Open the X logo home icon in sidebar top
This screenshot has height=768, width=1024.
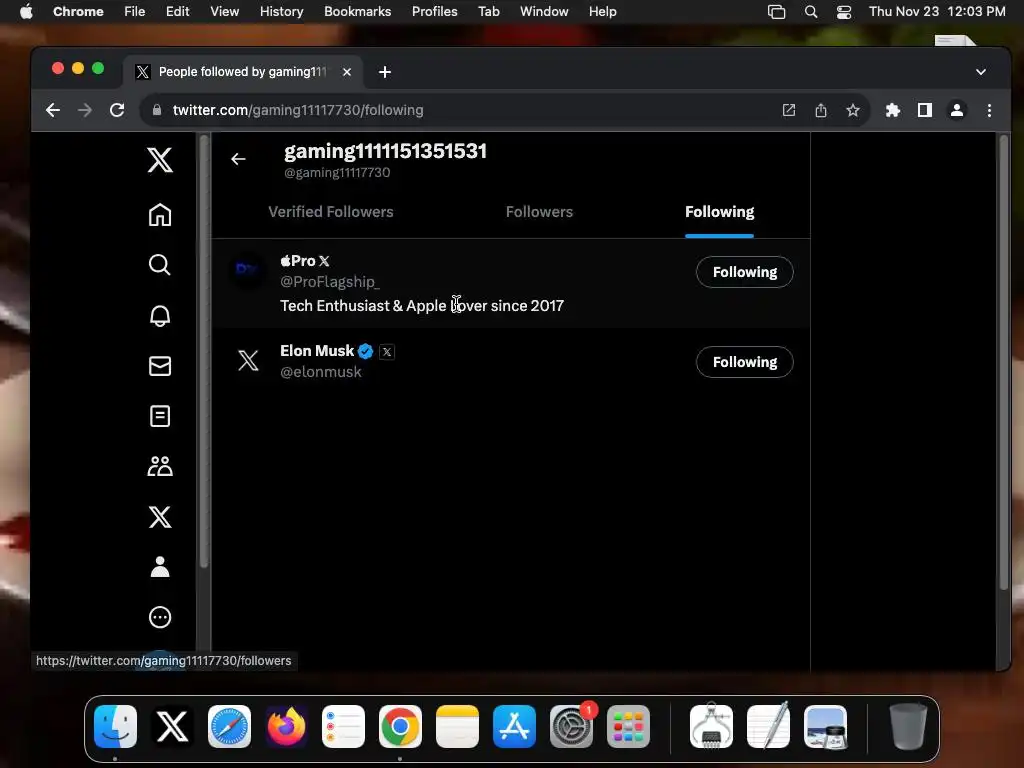pos(160,159)
